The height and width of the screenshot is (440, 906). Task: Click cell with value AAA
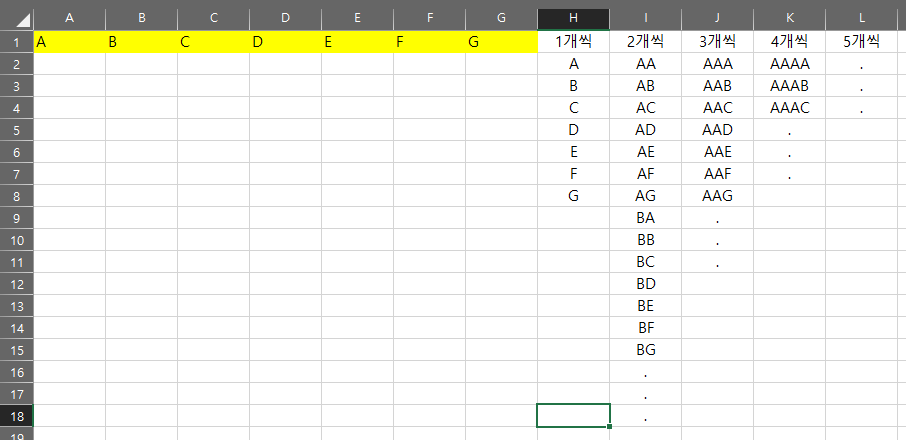coord(717,64)
